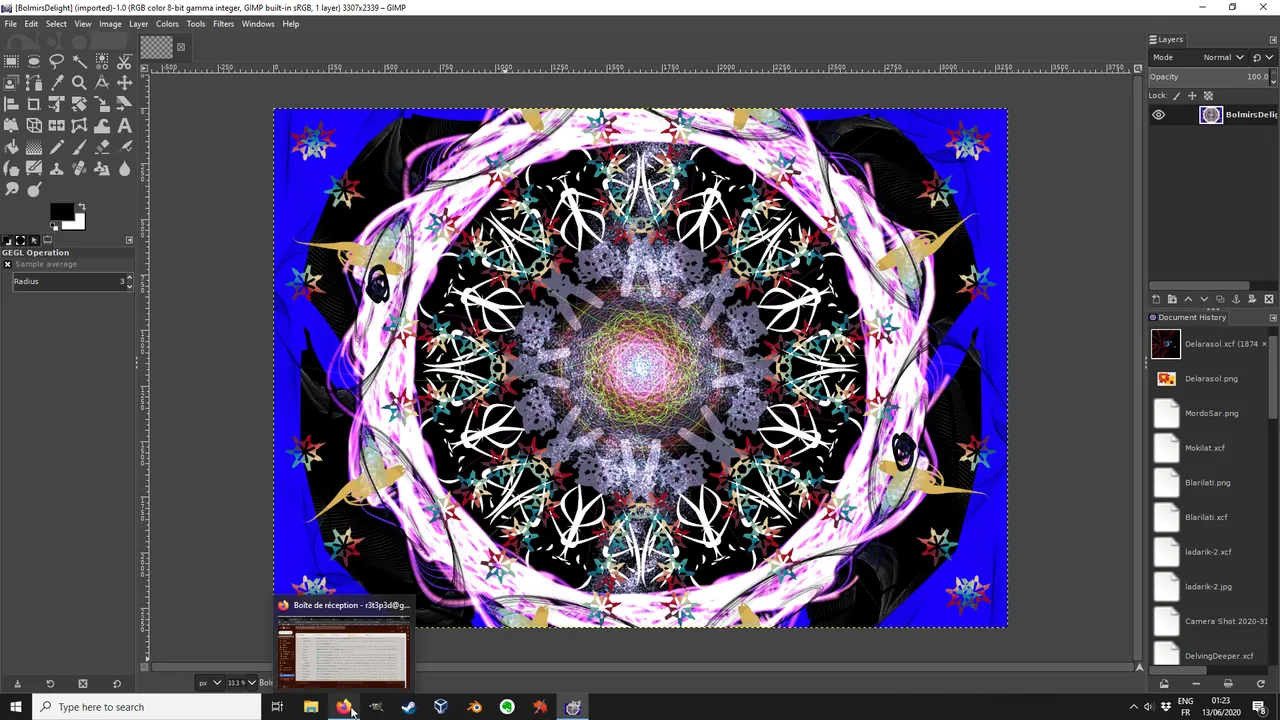Open the Filters menu
1280x720 pixels.
coord(223,24)
